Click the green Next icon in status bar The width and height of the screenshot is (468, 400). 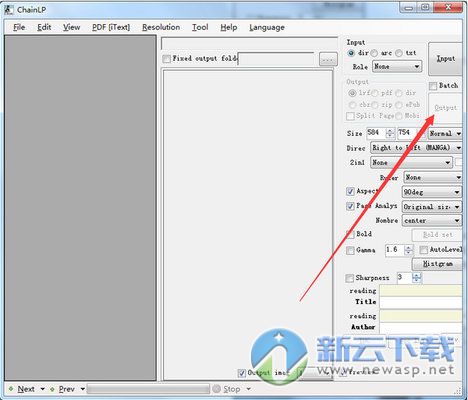click(x=11, y=389)
